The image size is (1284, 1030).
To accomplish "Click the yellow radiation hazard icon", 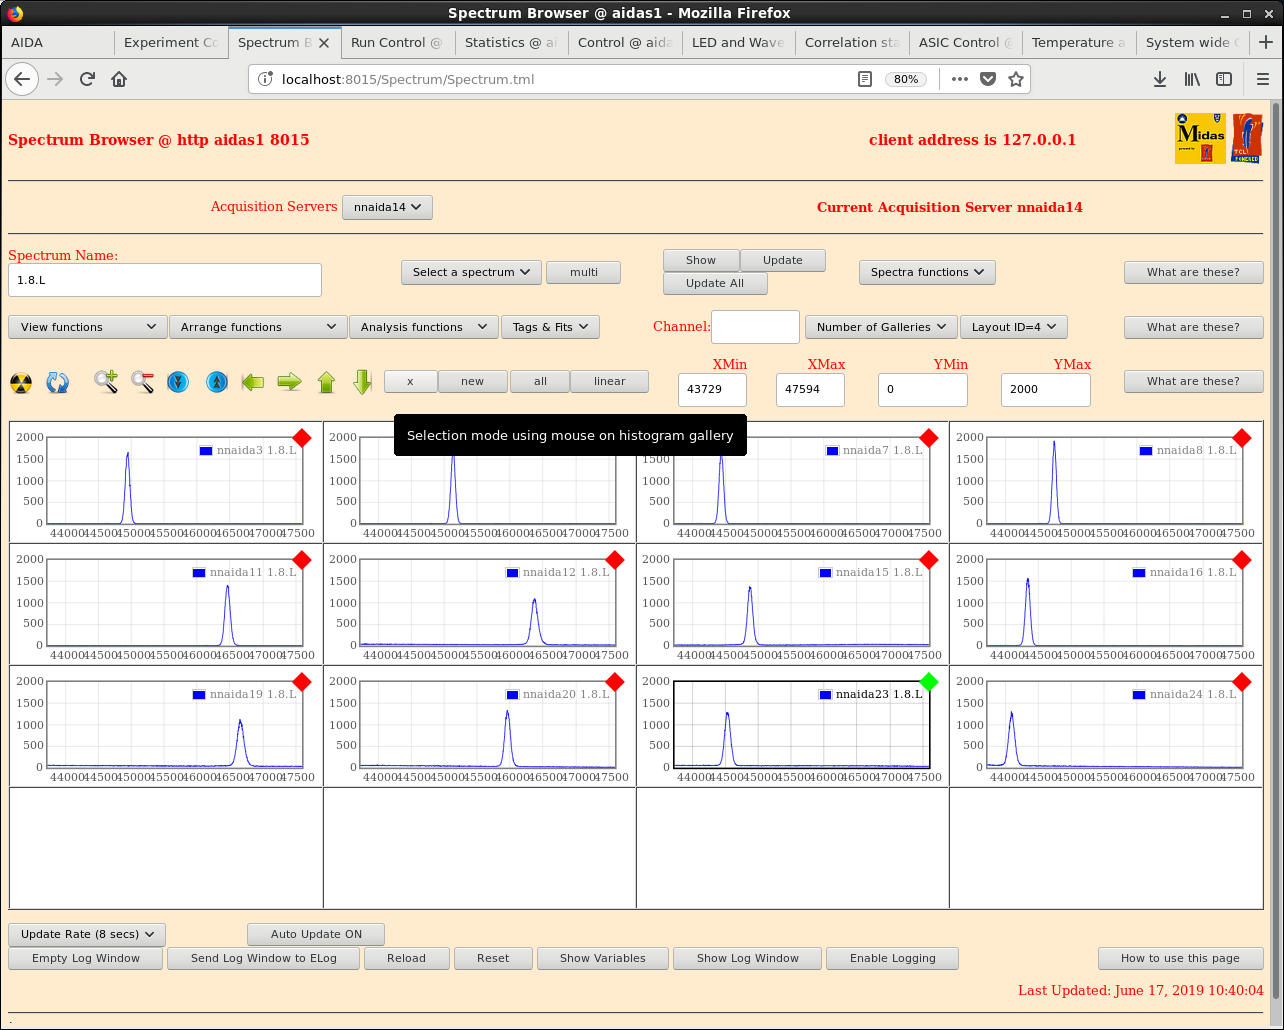I will click(x=21, y=382).
